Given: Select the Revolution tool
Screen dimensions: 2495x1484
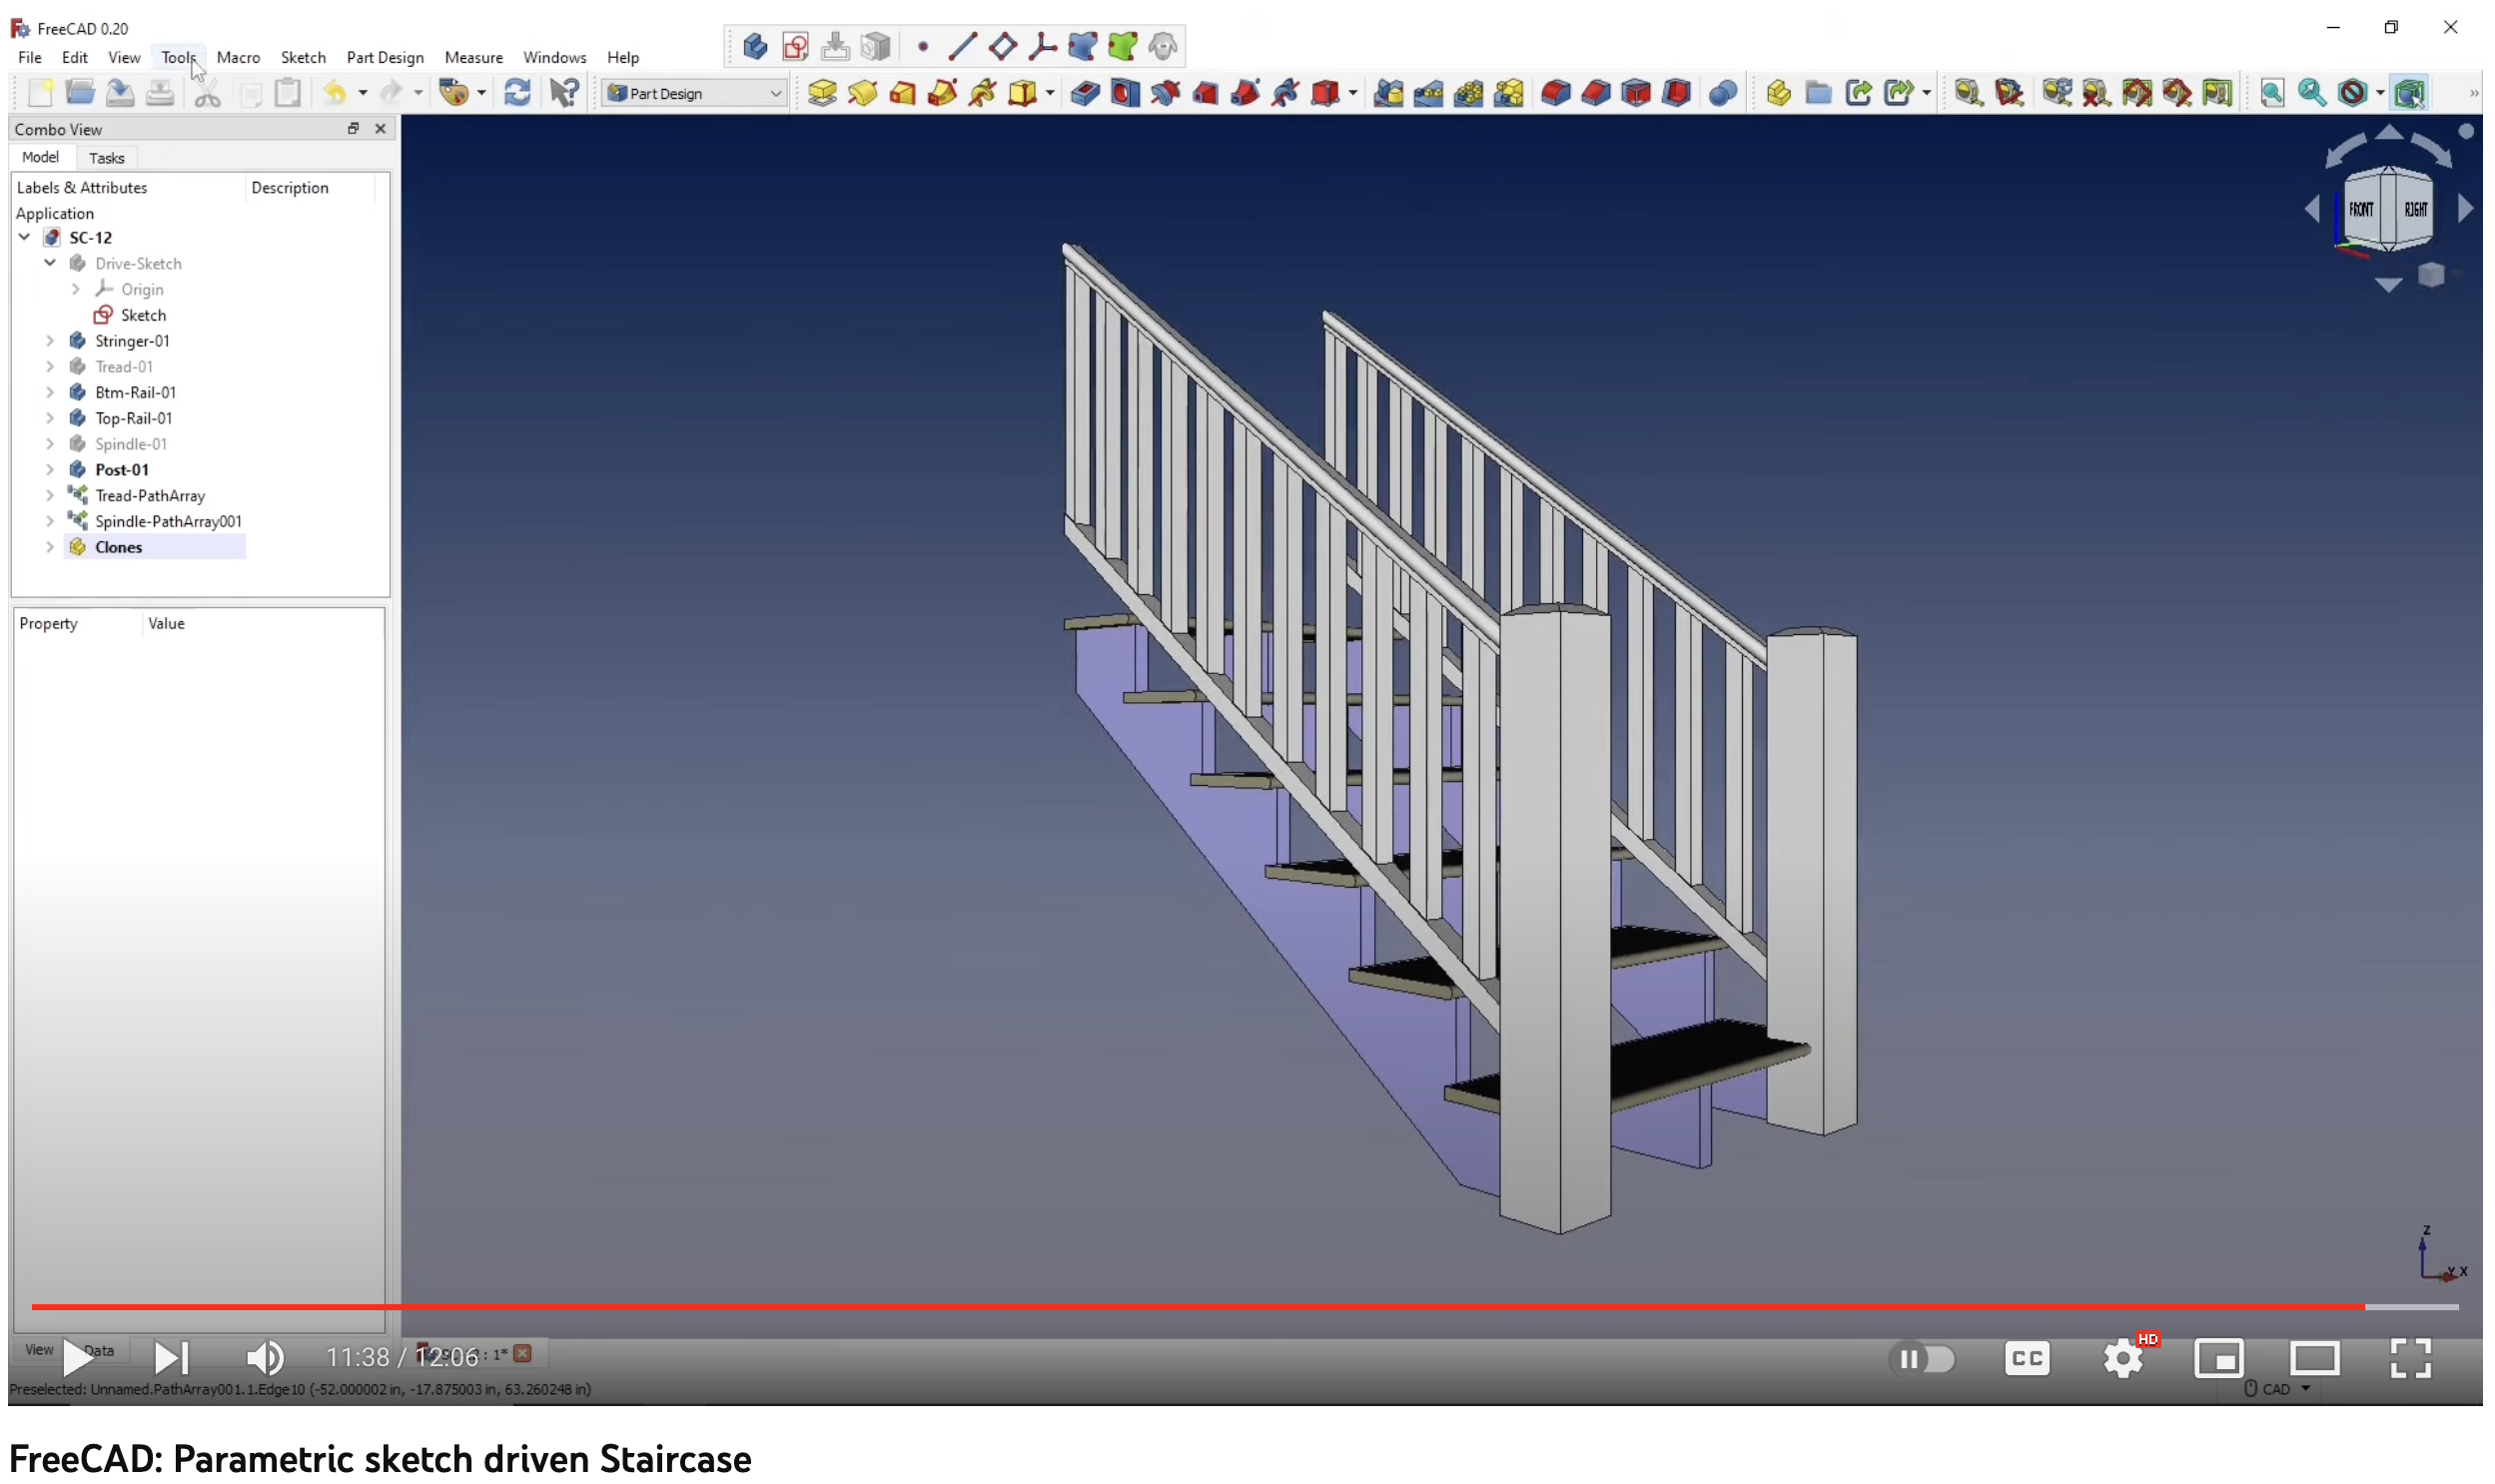Looking at the screenshot, I should tap(862, 92).
